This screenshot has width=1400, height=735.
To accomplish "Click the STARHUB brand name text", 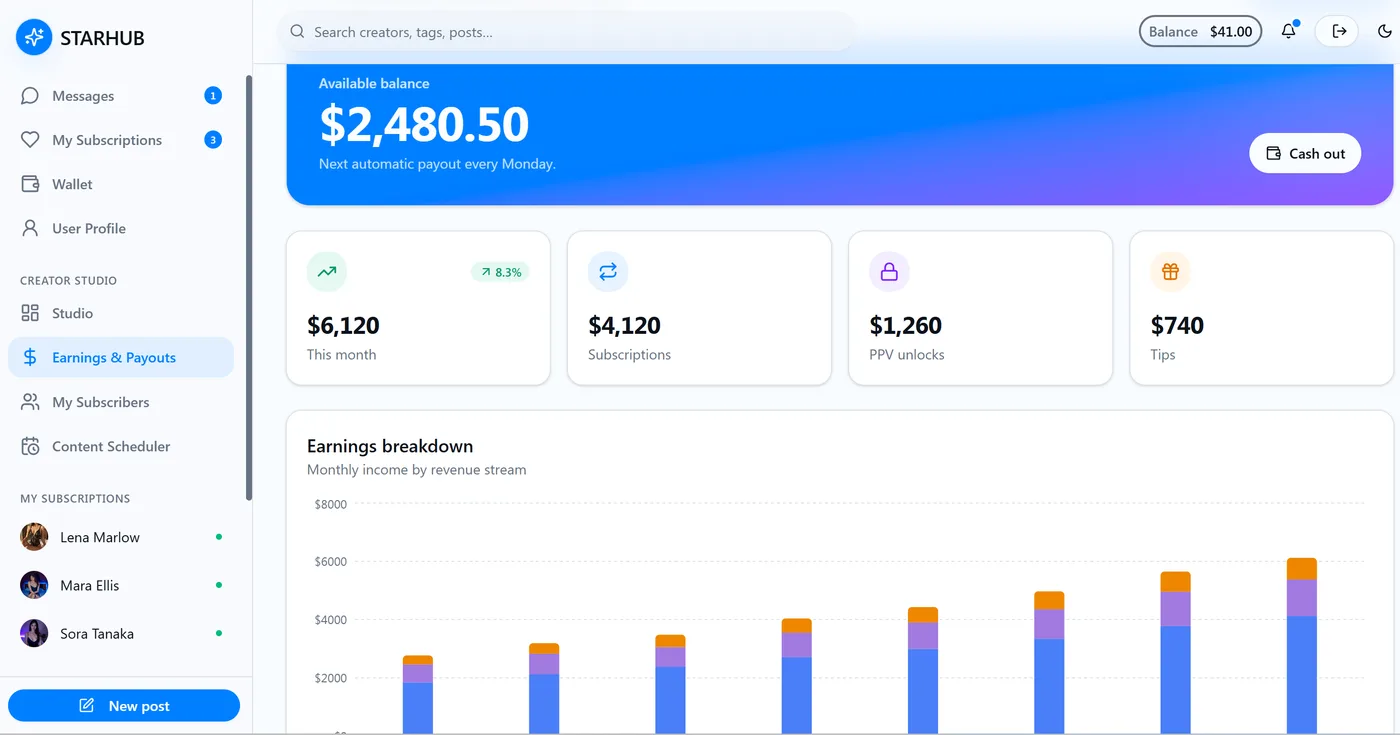I will tap(102, 38).
